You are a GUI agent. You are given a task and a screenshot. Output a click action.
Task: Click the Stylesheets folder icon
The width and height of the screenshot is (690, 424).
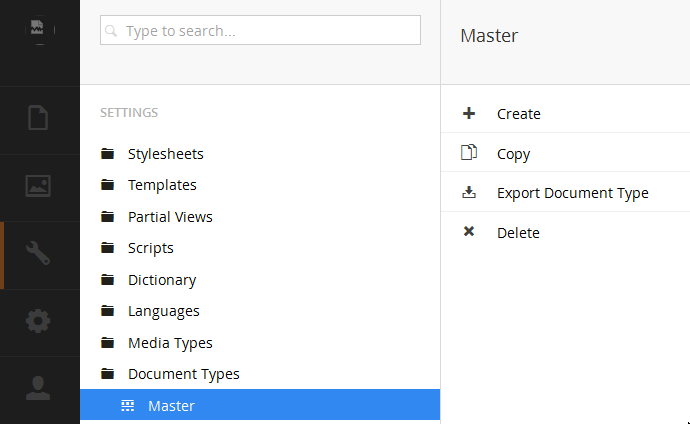[107, 154]
